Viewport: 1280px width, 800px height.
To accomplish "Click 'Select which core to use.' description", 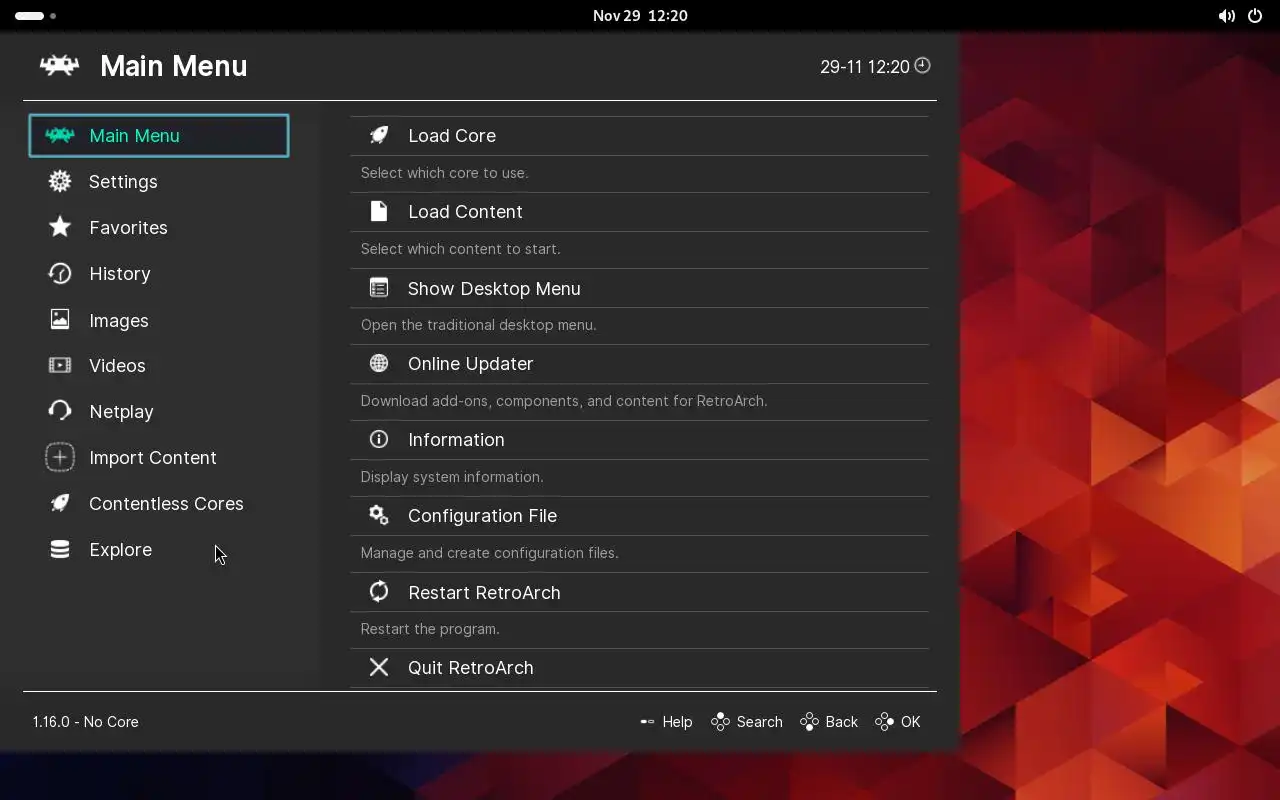I will (444, 173).
